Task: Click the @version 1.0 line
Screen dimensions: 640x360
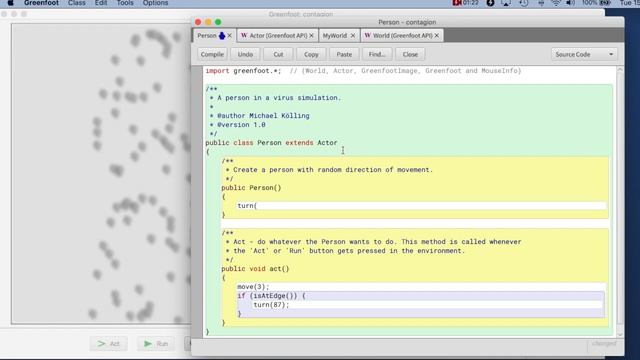Action: coord(238,125)
